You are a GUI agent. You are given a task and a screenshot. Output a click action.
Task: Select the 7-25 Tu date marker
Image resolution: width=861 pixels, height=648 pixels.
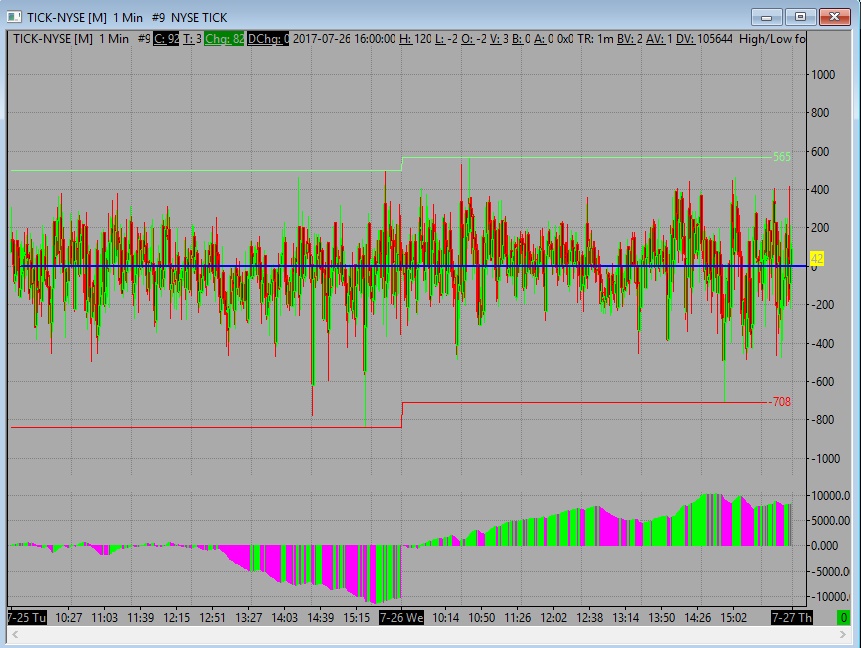26,618
